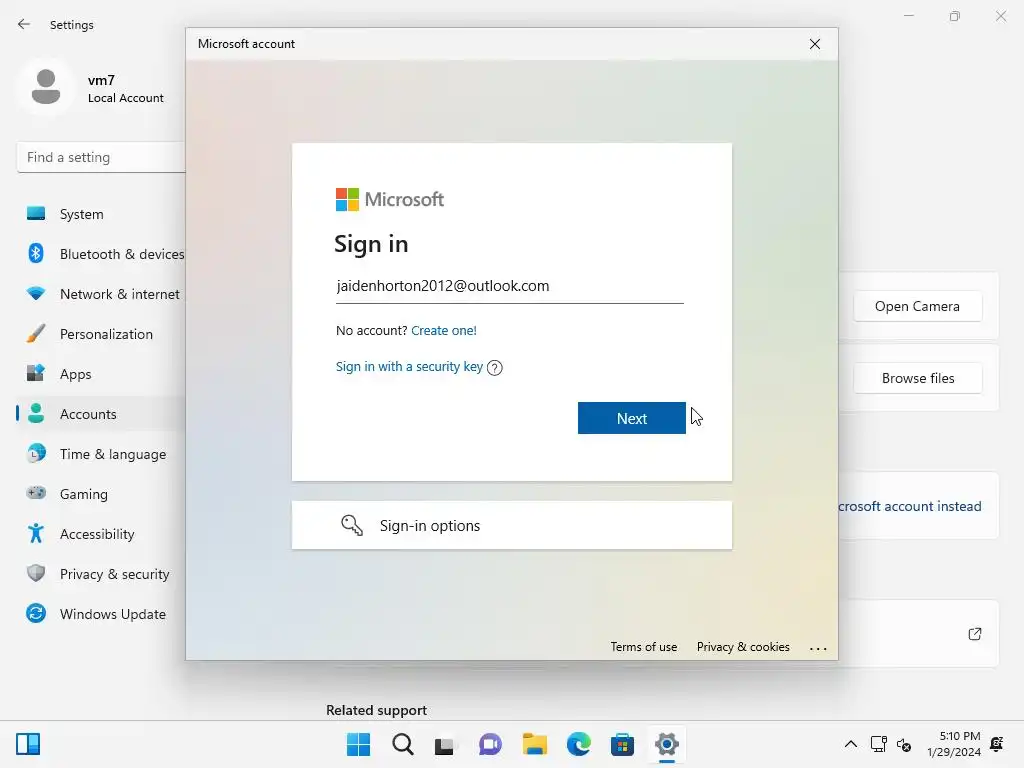Image resolution: width=1024 pixels, height=768 pixels.
Task: Open Microsoft Store from the taskbar
Action: click(622, 744)
